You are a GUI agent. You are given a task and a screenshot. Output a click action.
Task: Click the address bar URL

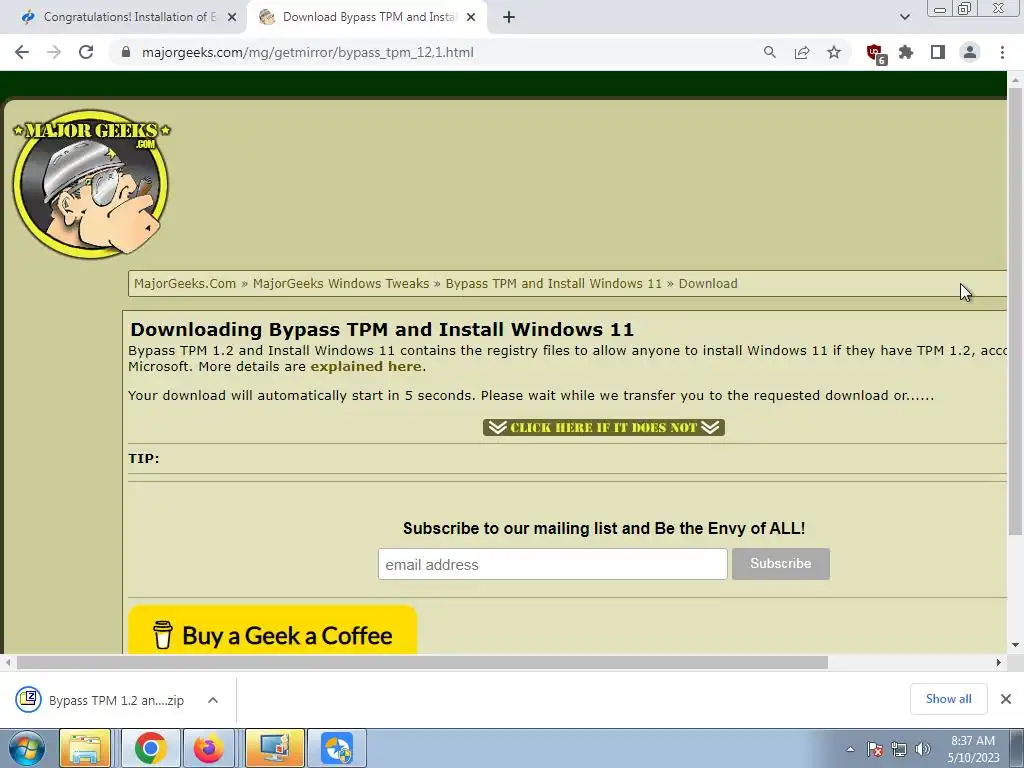(x=308, y=52)
